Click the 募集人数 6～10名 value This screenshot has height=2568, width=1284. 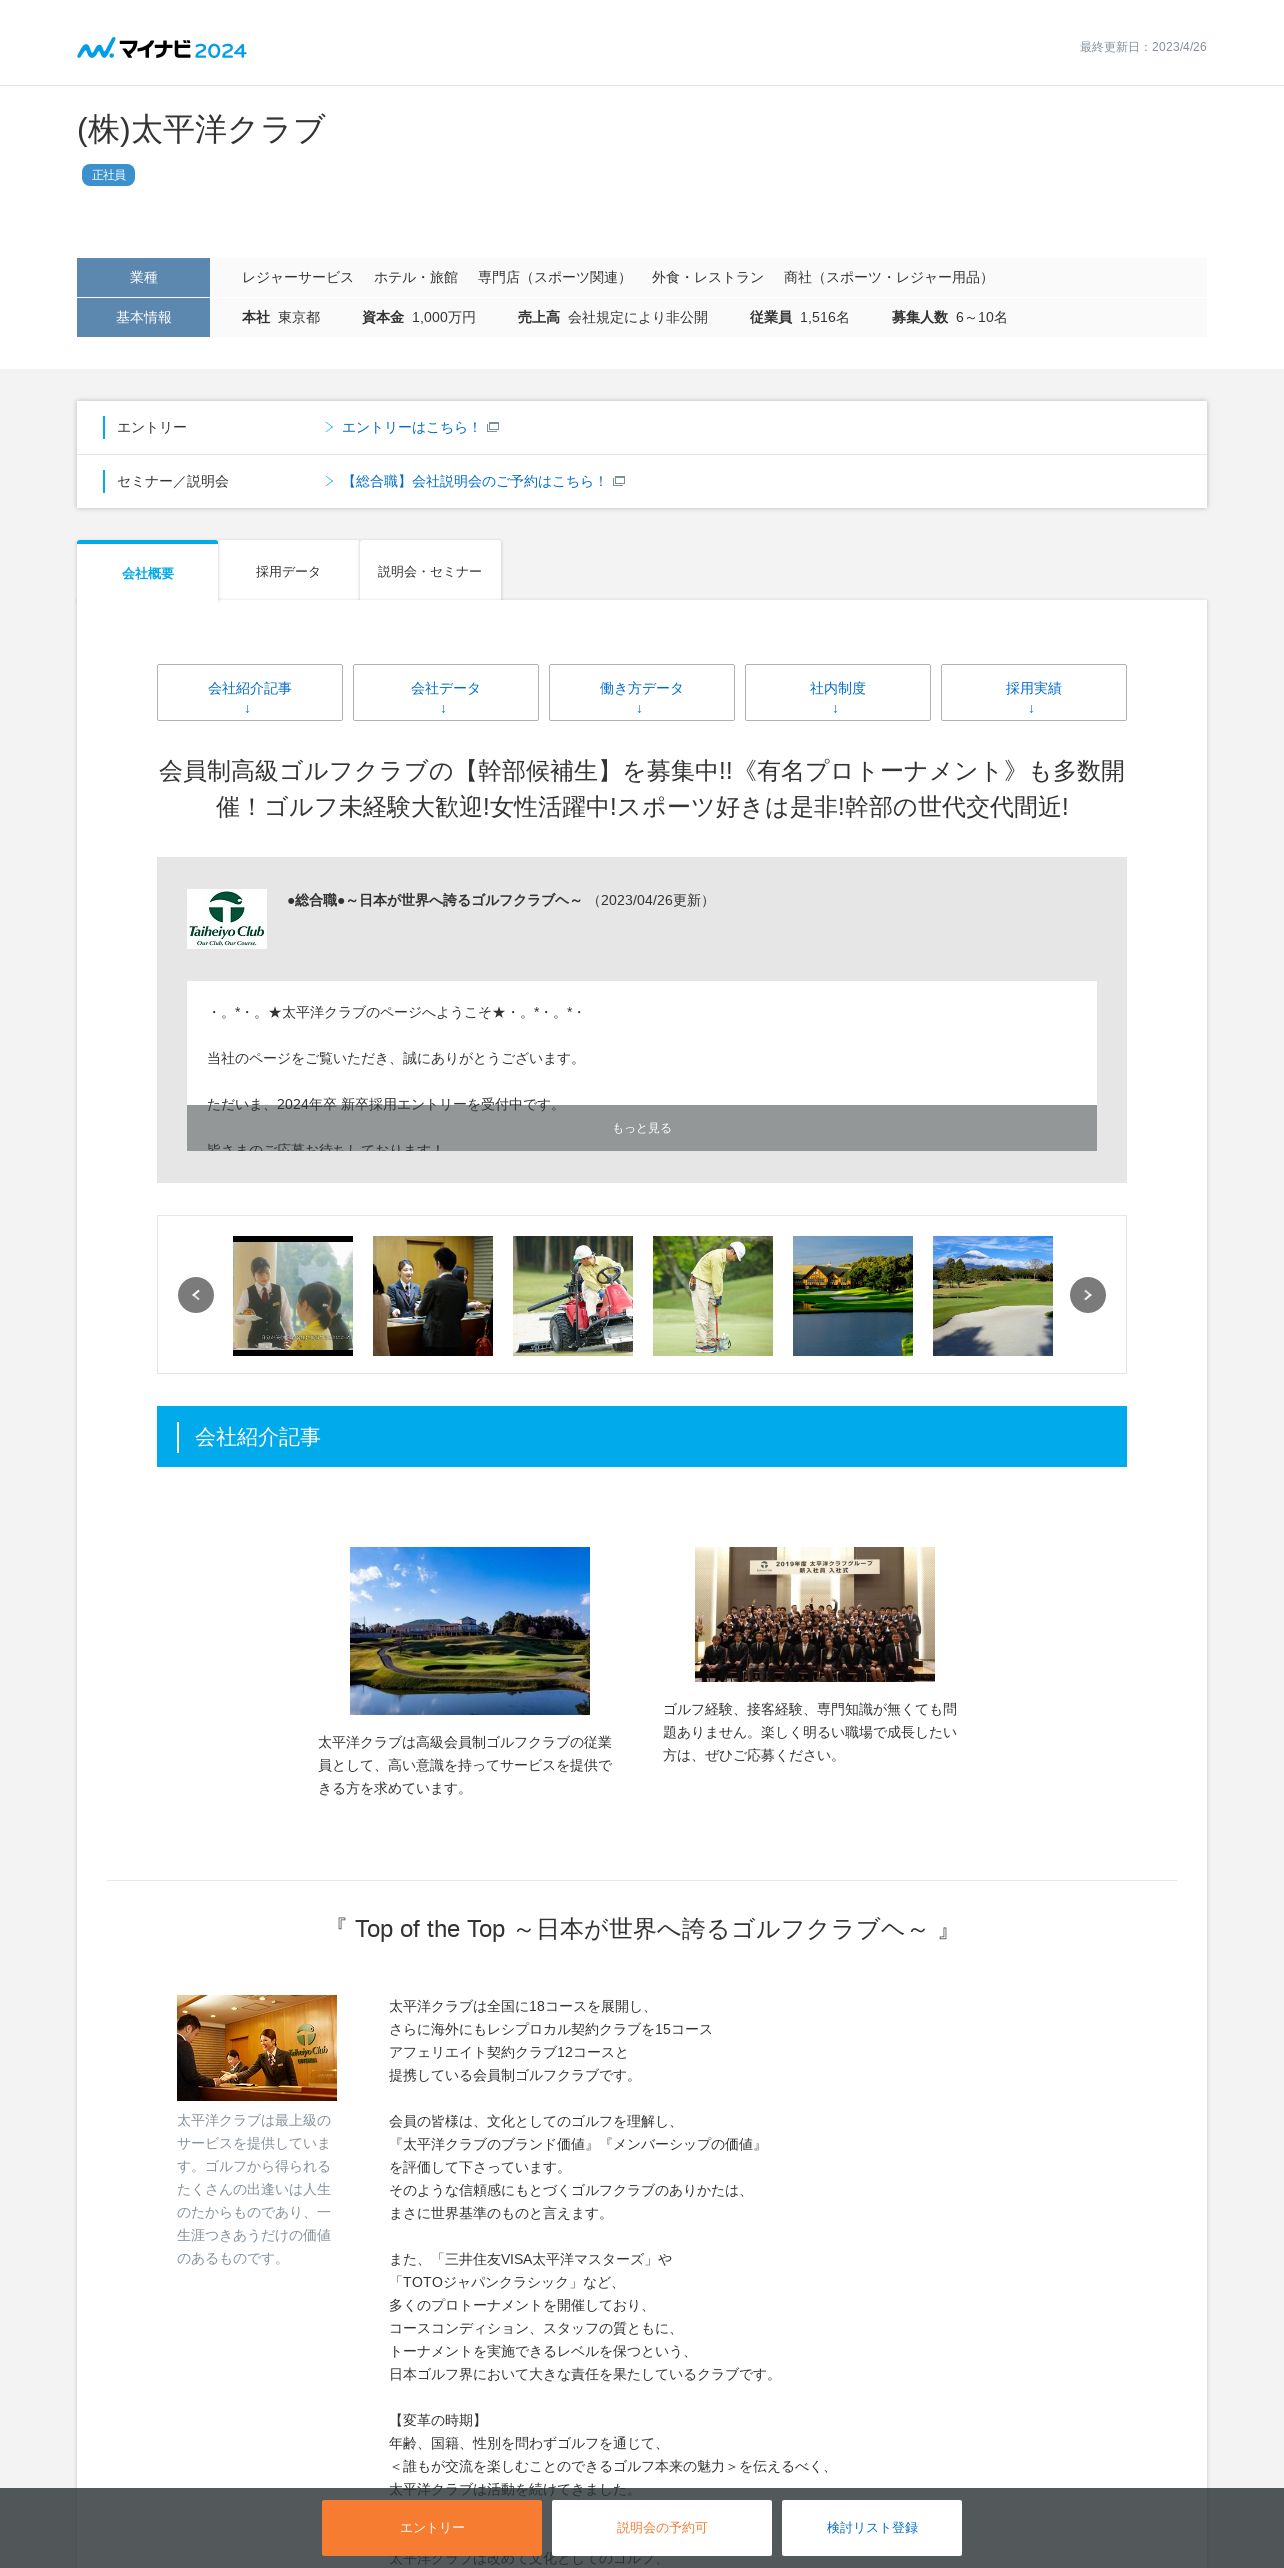click(950, 317)
